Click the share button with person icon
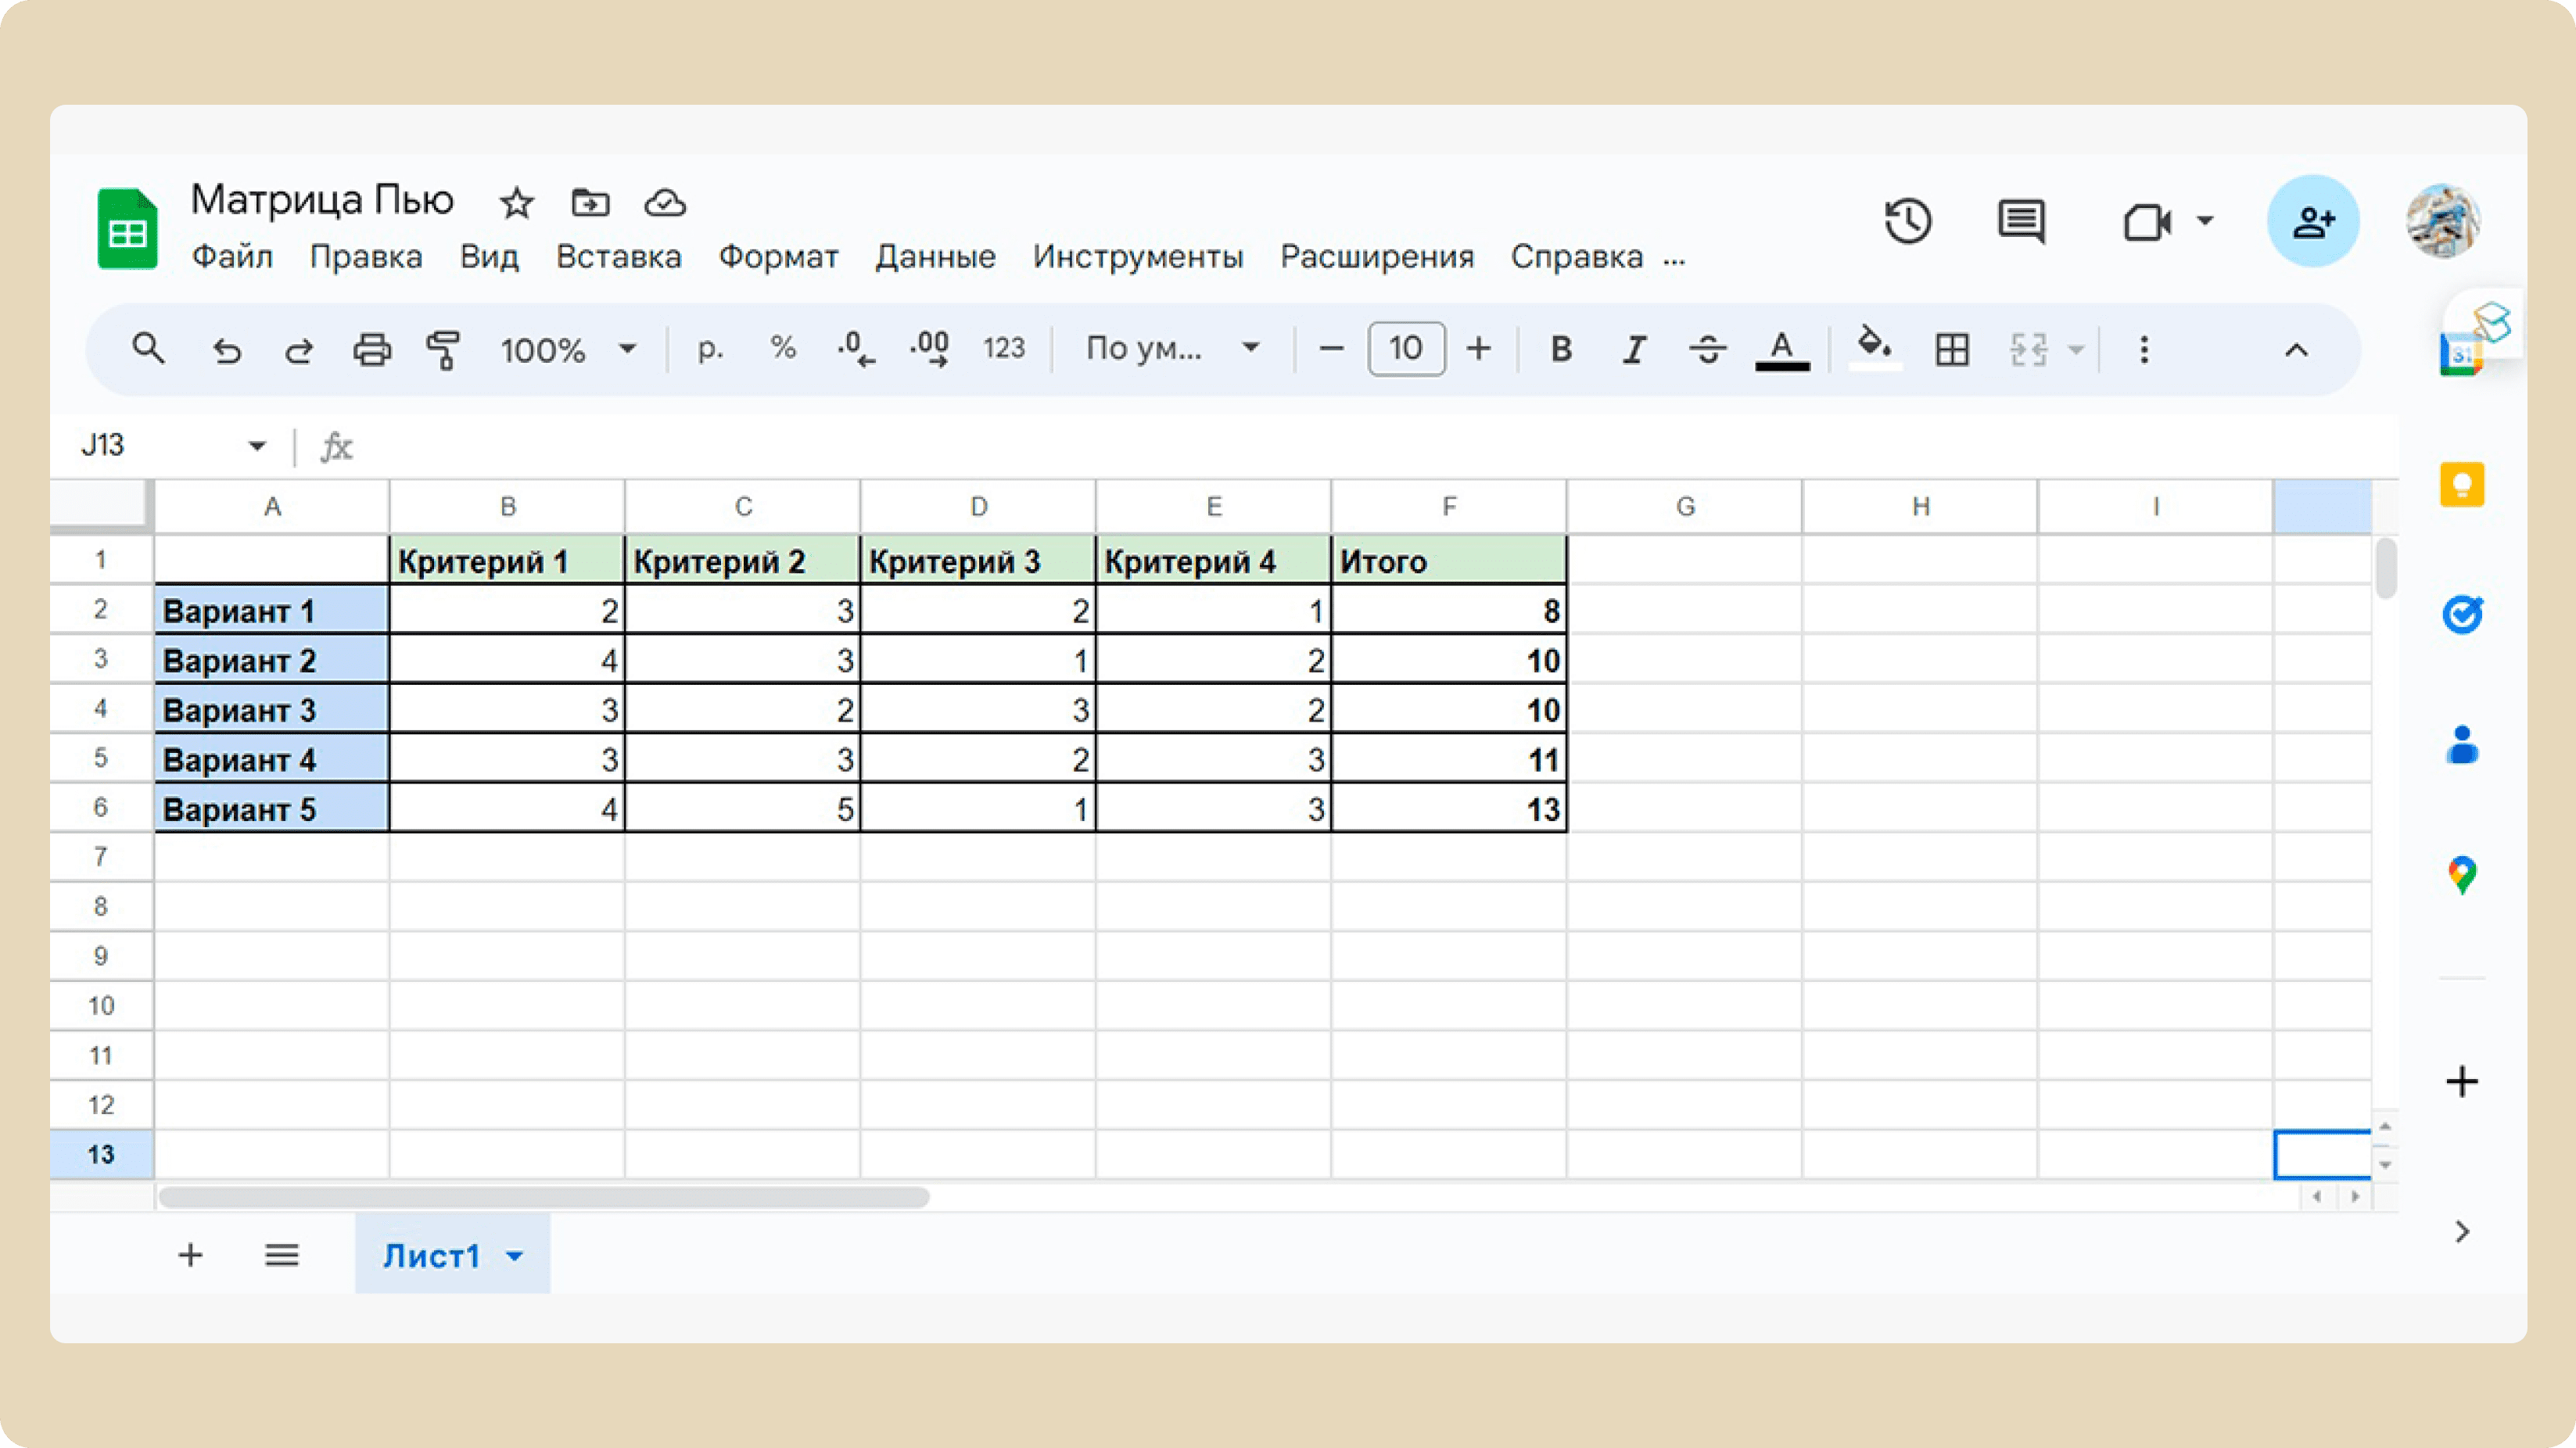Screen dimensions: 2576x1448 tap(2313, 221)
